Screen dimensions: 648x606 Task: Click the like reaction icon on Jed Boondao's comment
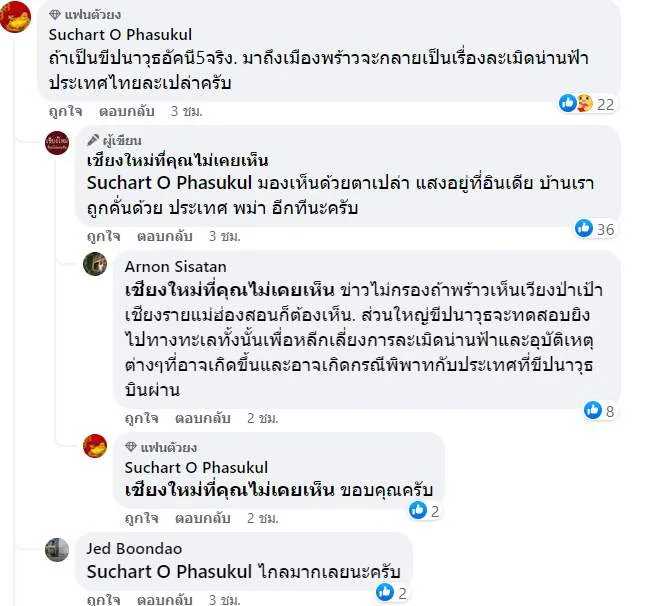coord(385,593)
